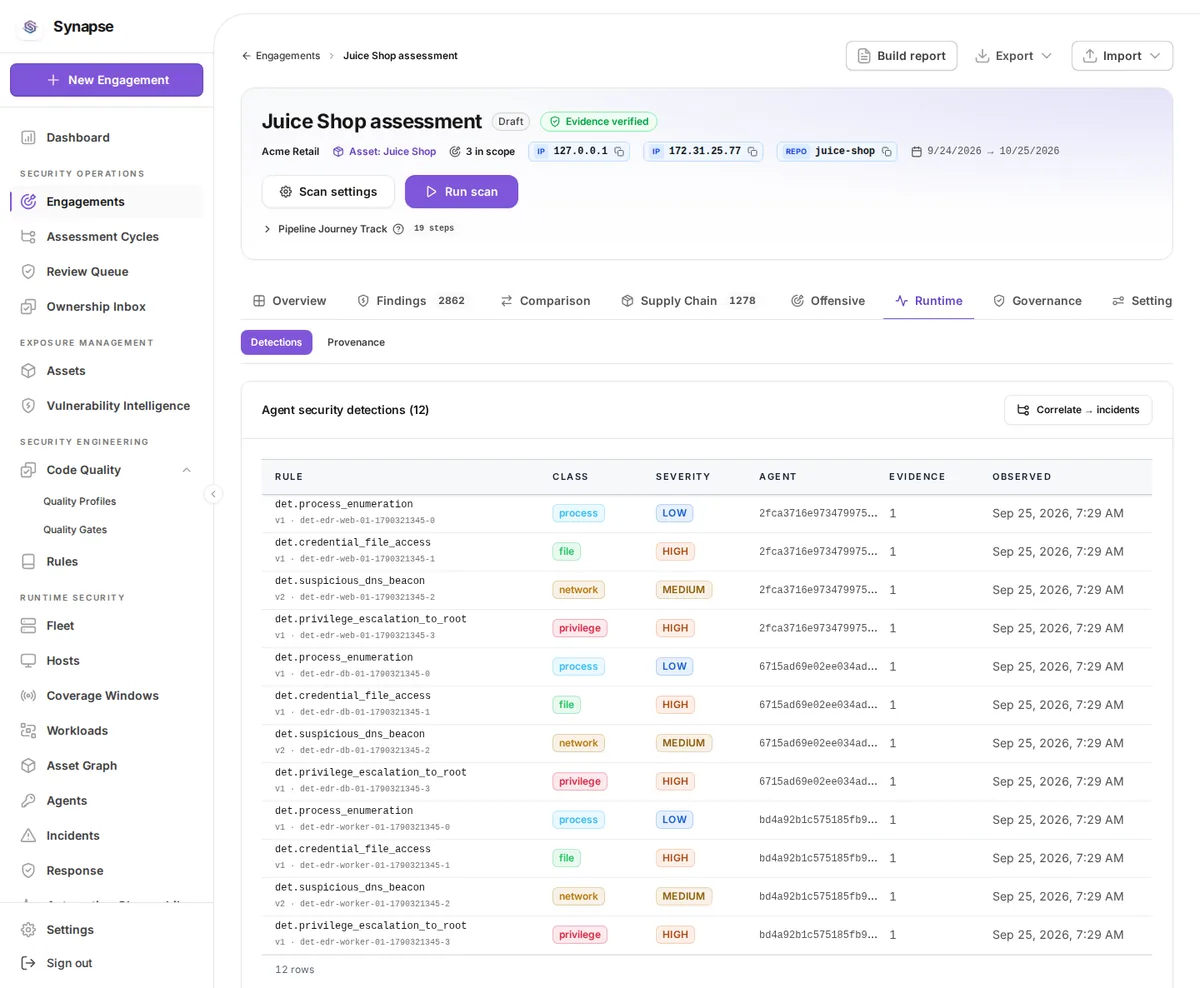Copy IP 172.31.25.77 using copy icon
This screenshot has height=988, width=1200.
(x=752, y=152)
